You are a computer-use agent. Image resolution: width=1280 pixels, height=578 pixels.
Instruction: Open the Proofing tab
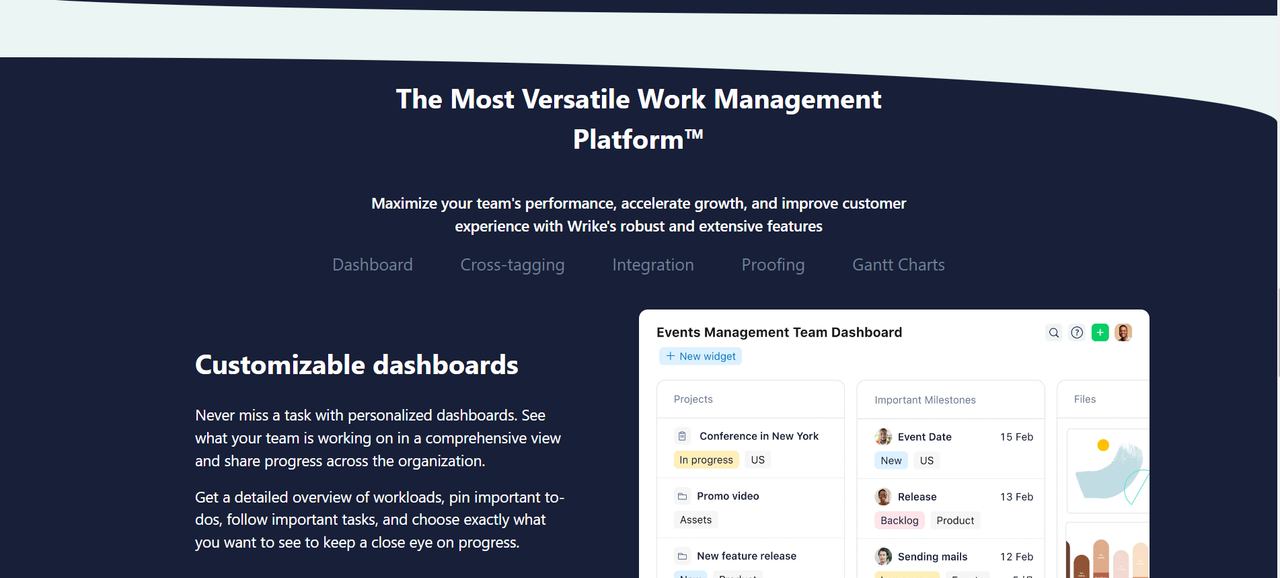tap(773, 265)
